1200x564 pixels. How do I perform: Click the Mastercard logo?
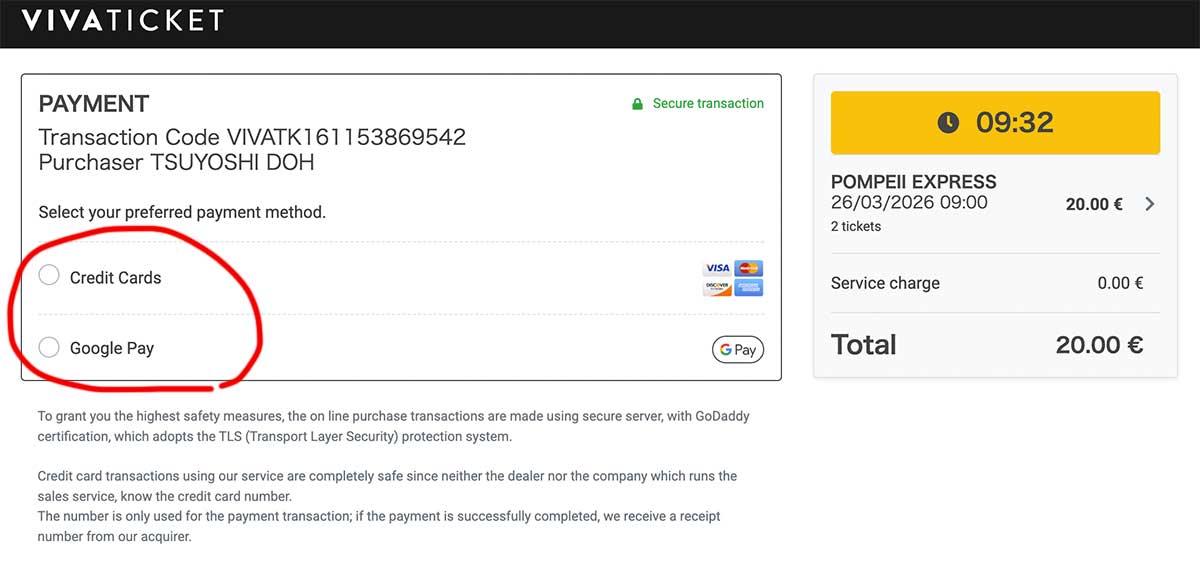(x=749, y=268)
